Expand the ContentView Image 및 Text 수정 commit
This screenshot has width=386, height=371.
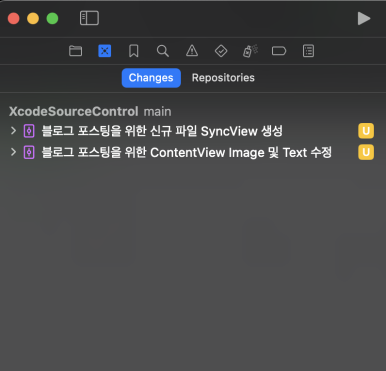tap(13, 152)
